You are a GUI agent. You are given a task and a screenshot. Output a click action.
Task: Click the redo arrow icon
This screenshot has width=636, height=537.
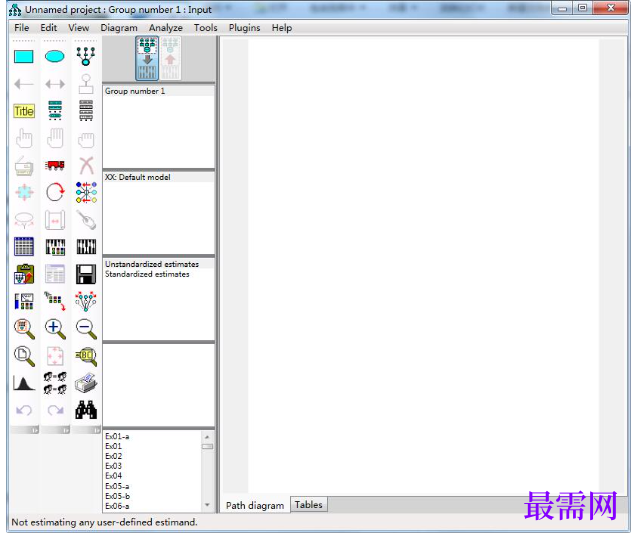tap(55, 410)
